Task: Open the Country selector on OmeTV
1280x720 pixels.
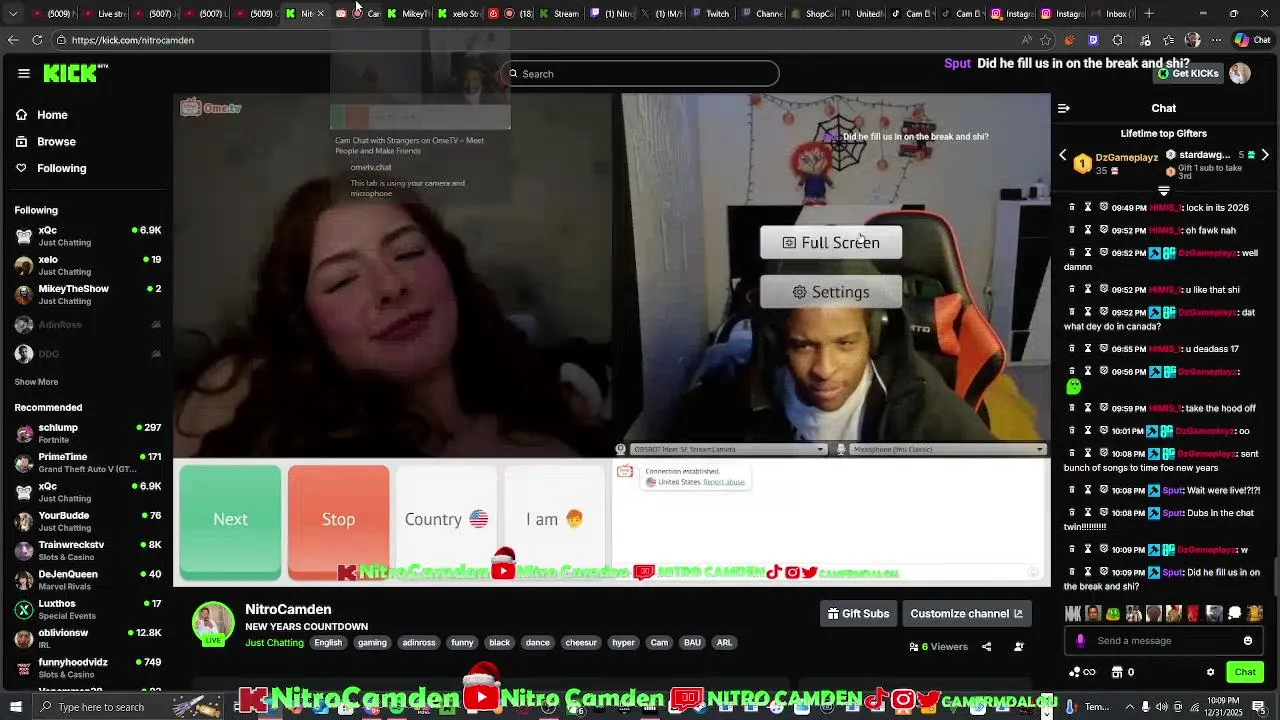Action: click(446, 519)
